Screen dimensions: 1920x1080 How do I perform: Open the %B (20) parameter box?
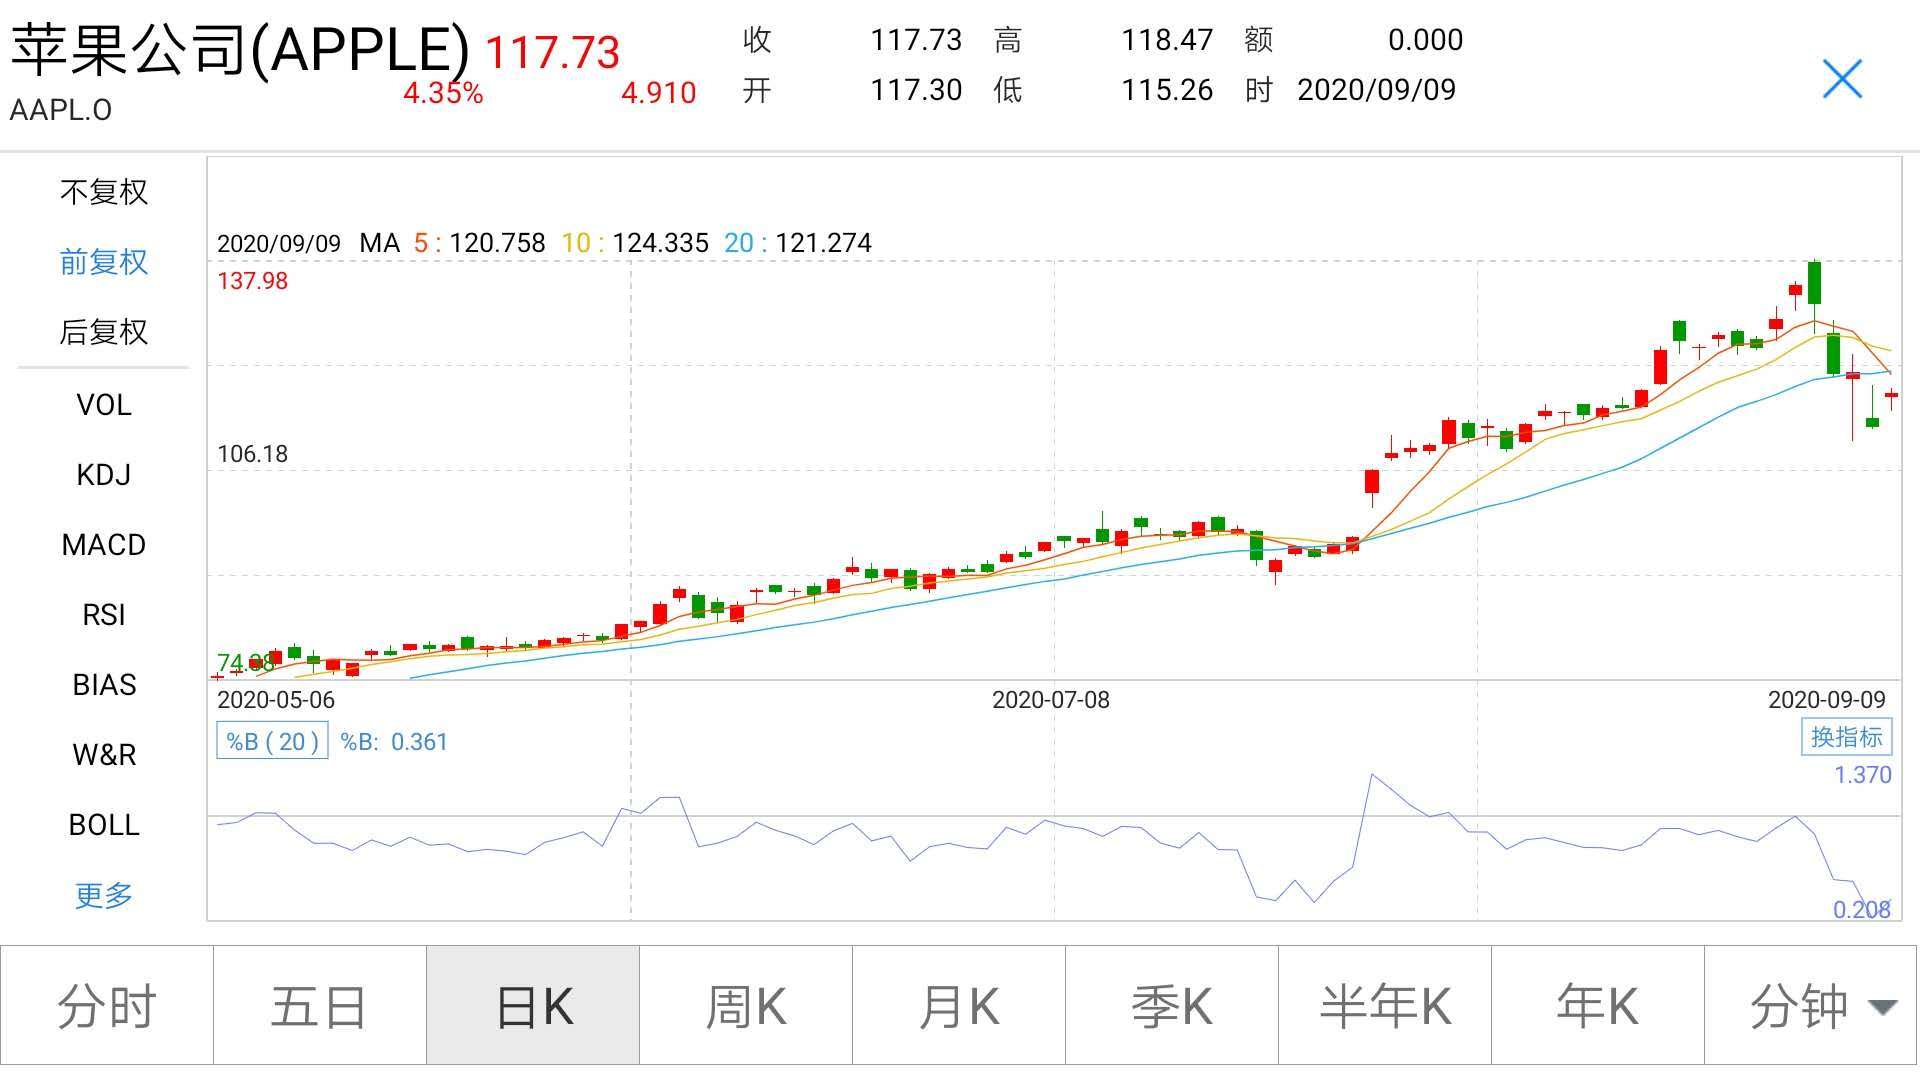[272, 741]
